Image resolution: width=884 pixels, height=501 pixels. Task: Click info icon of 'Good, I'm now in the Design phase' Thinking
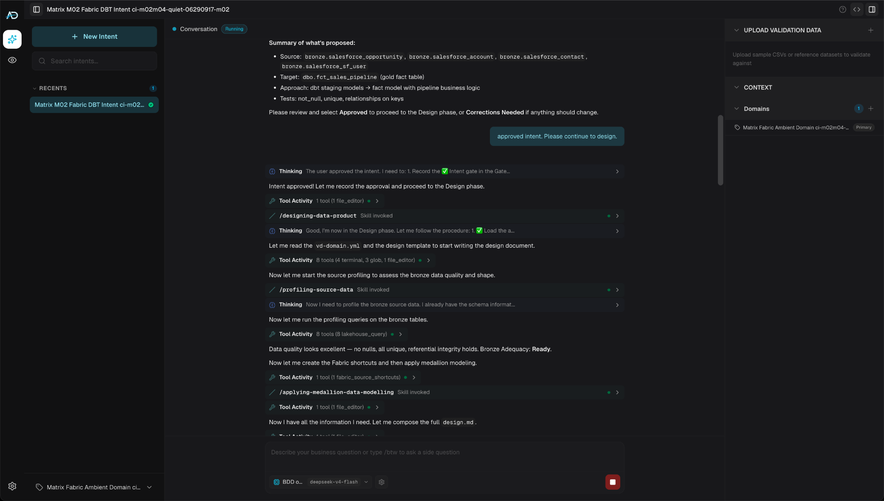272,230
